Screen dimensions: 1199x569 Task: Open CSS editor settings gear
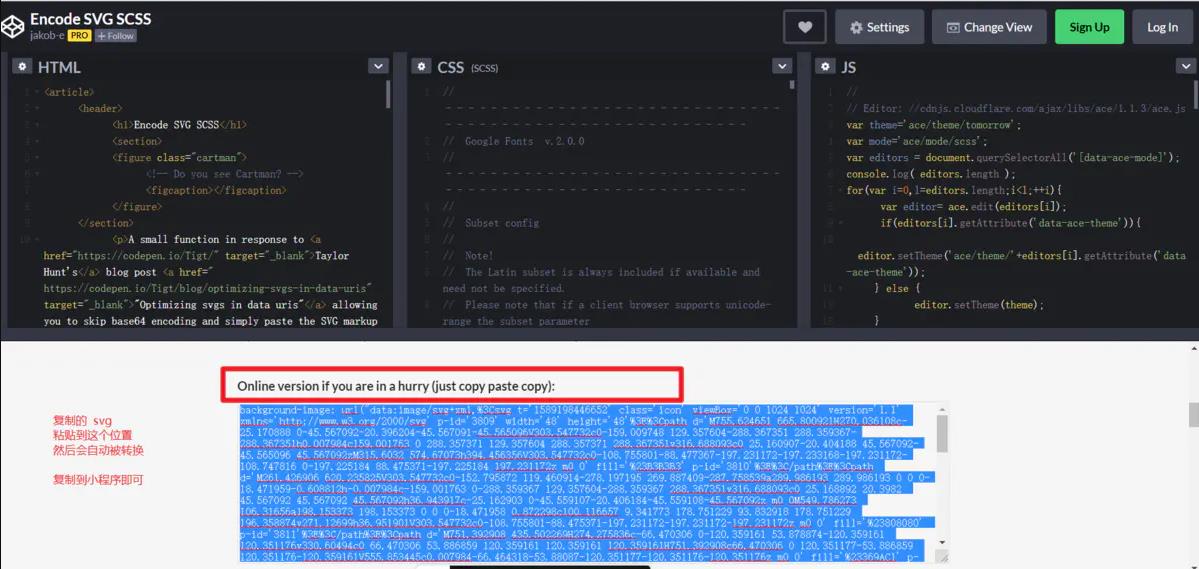pos(421,67)
